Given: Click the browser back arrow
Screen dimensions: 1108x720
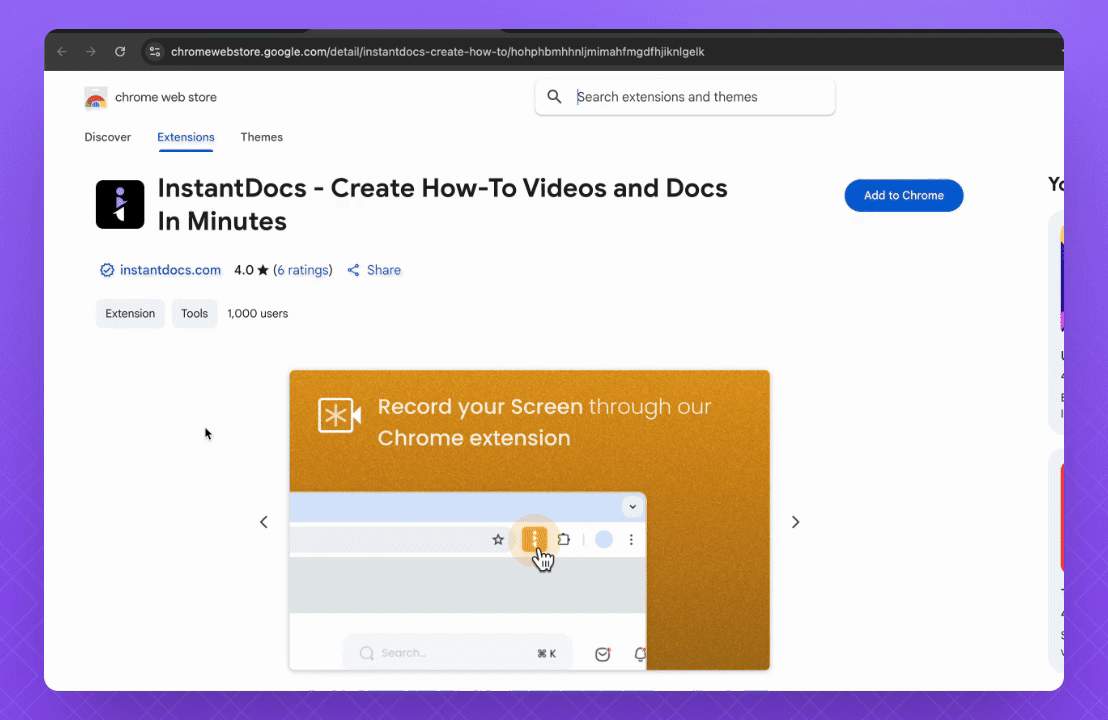Looking at the screenshot, I should point(62,51).
